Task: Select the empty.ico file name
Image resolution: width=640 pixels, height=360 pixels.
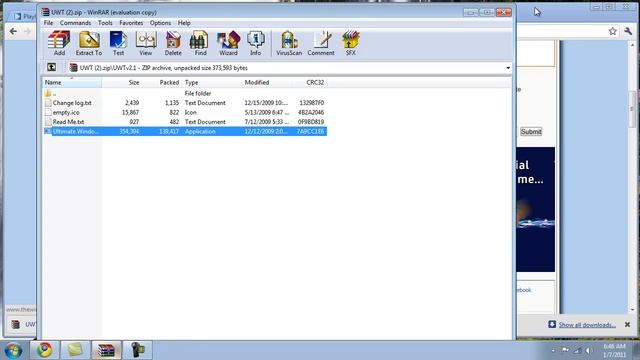Action: click(66, 112)
